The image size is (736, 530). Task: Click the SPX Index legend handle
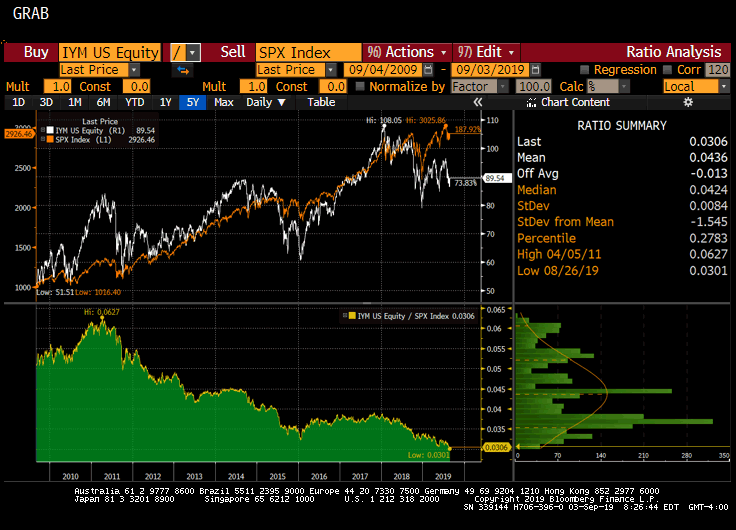pos(43,139)
